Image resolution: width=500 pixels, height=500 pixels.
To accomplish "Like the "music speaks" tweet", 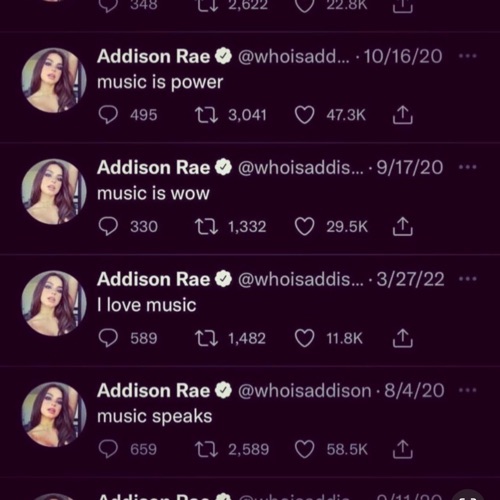I will pos(305,449).
